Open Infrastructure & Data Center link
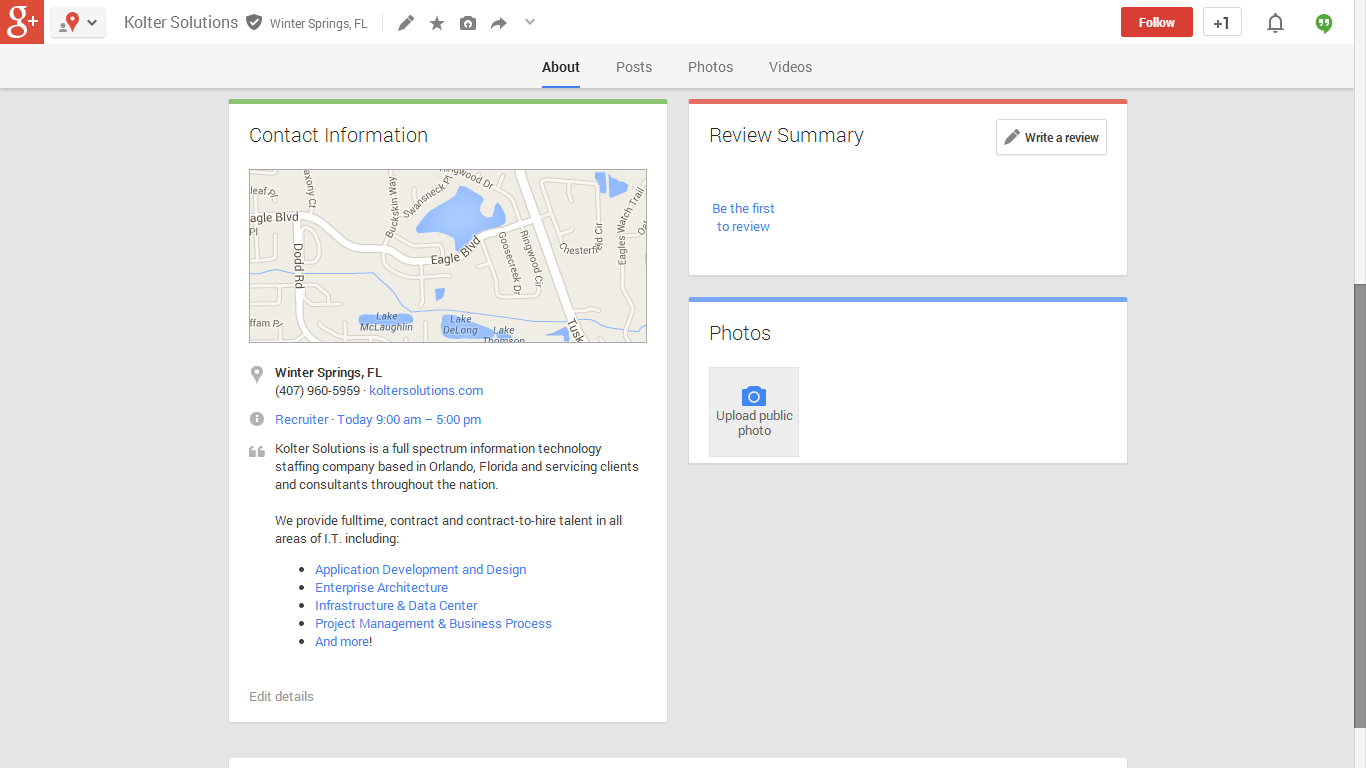 pyautogui.click(x=396, y=606)
